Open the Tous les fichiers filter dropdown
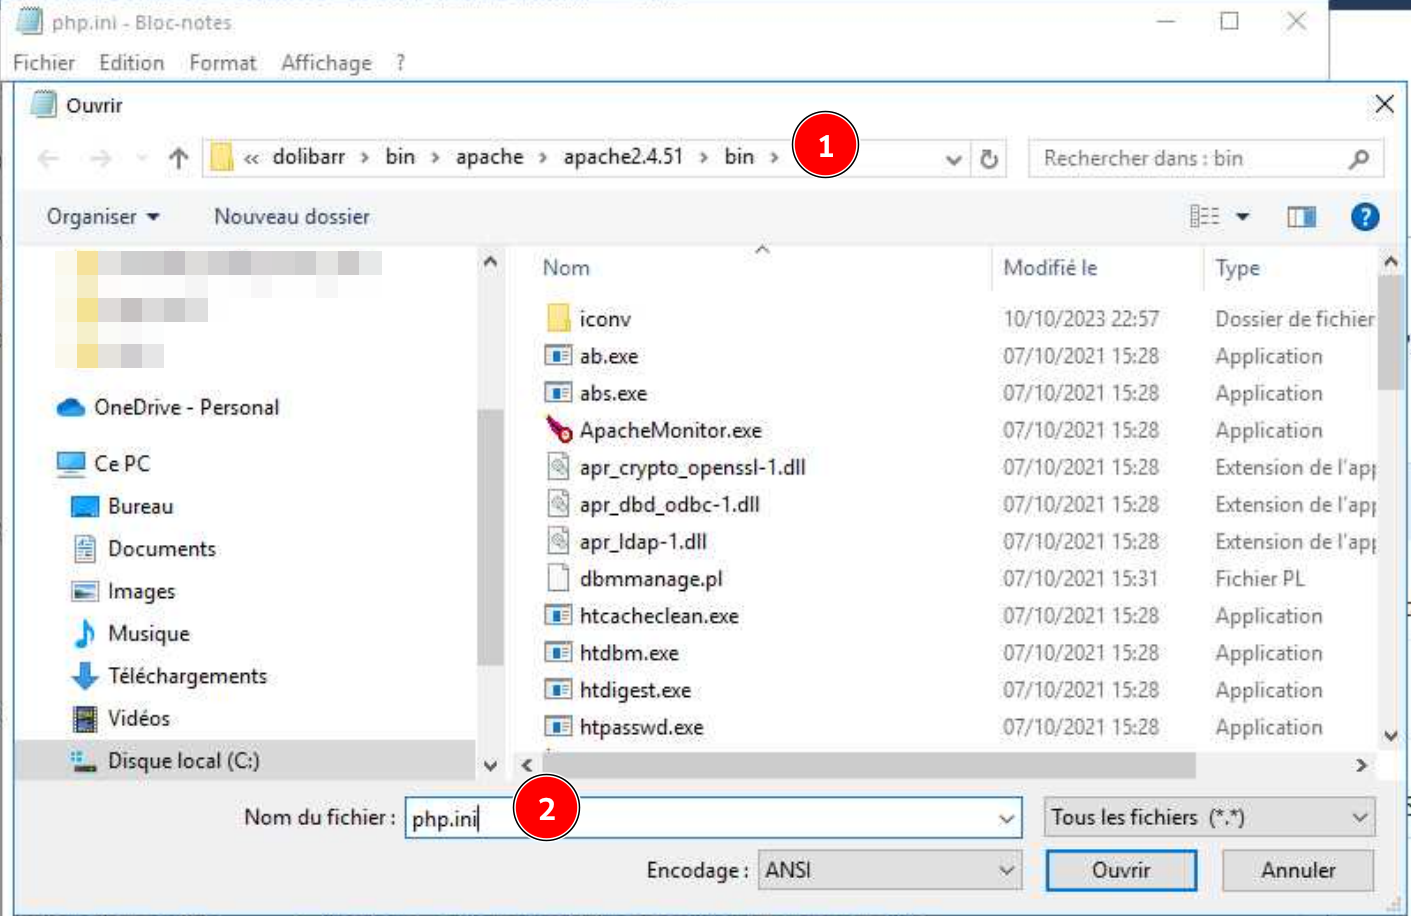Viewport: 1411px width, 916px height. pyautogui.click(x=1209, y=818)
